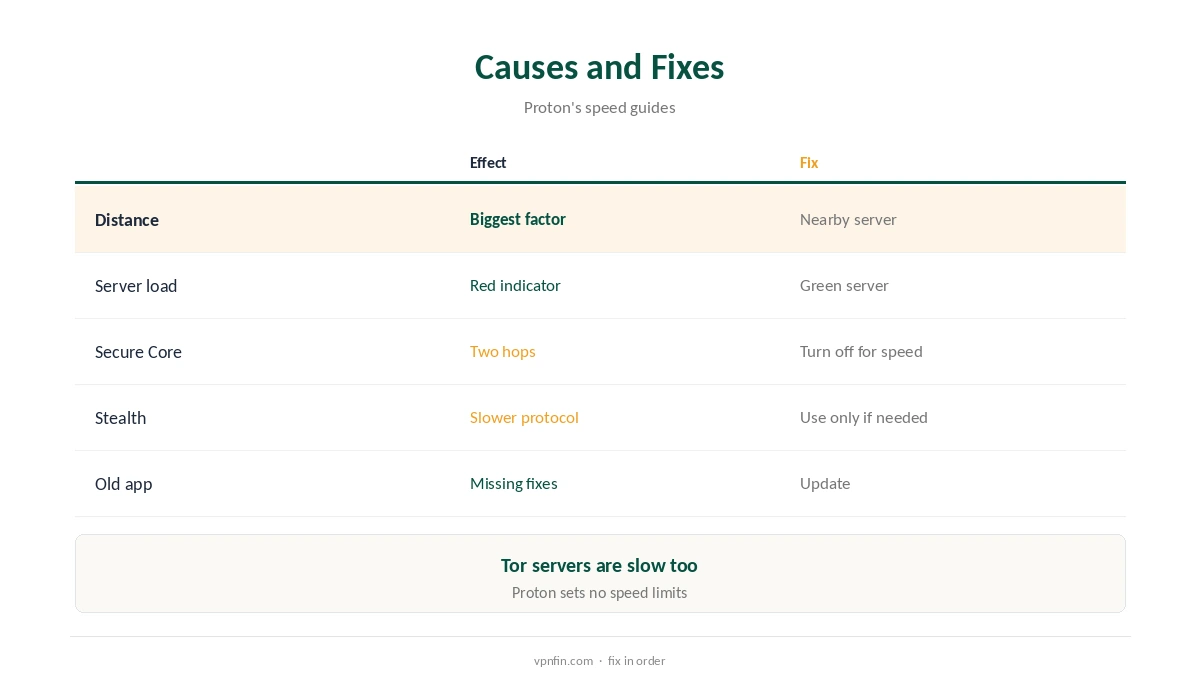Click the 'Two hops' cell
The height and width of the screenshot is (680, 1200).
[503, 351]
